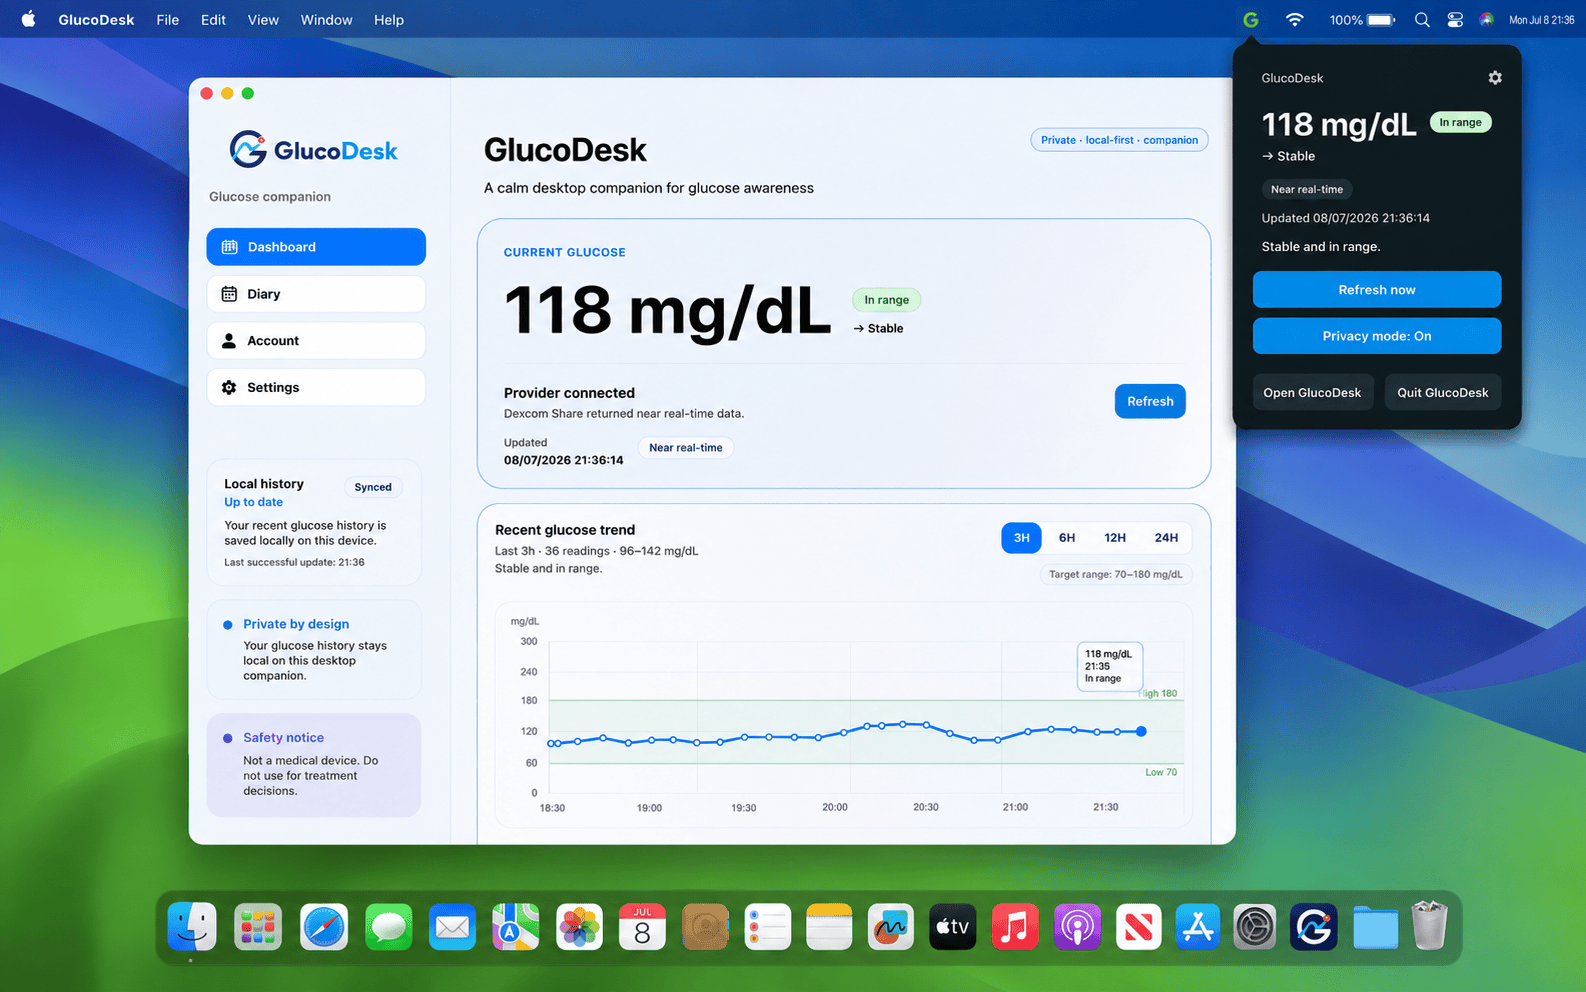
Task: Open the Diary sidebar section
Action: [316, 294]
